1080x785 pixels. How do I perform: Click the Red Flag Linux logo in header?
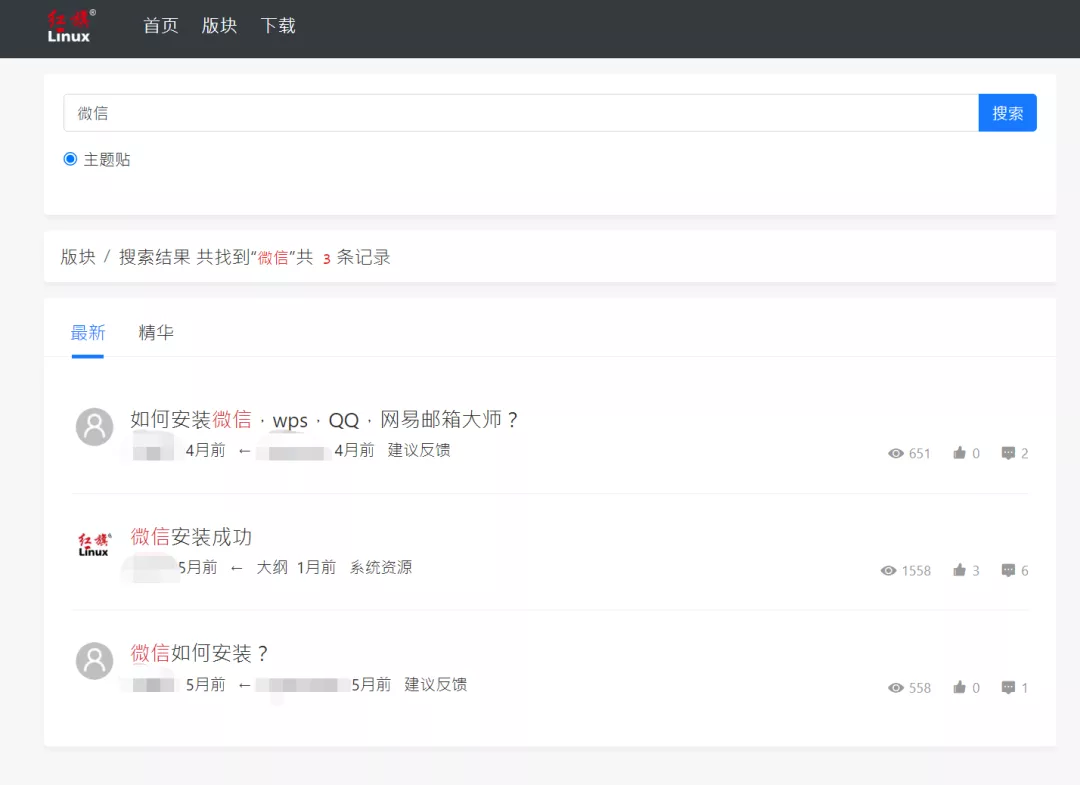(x=72, y=26)
